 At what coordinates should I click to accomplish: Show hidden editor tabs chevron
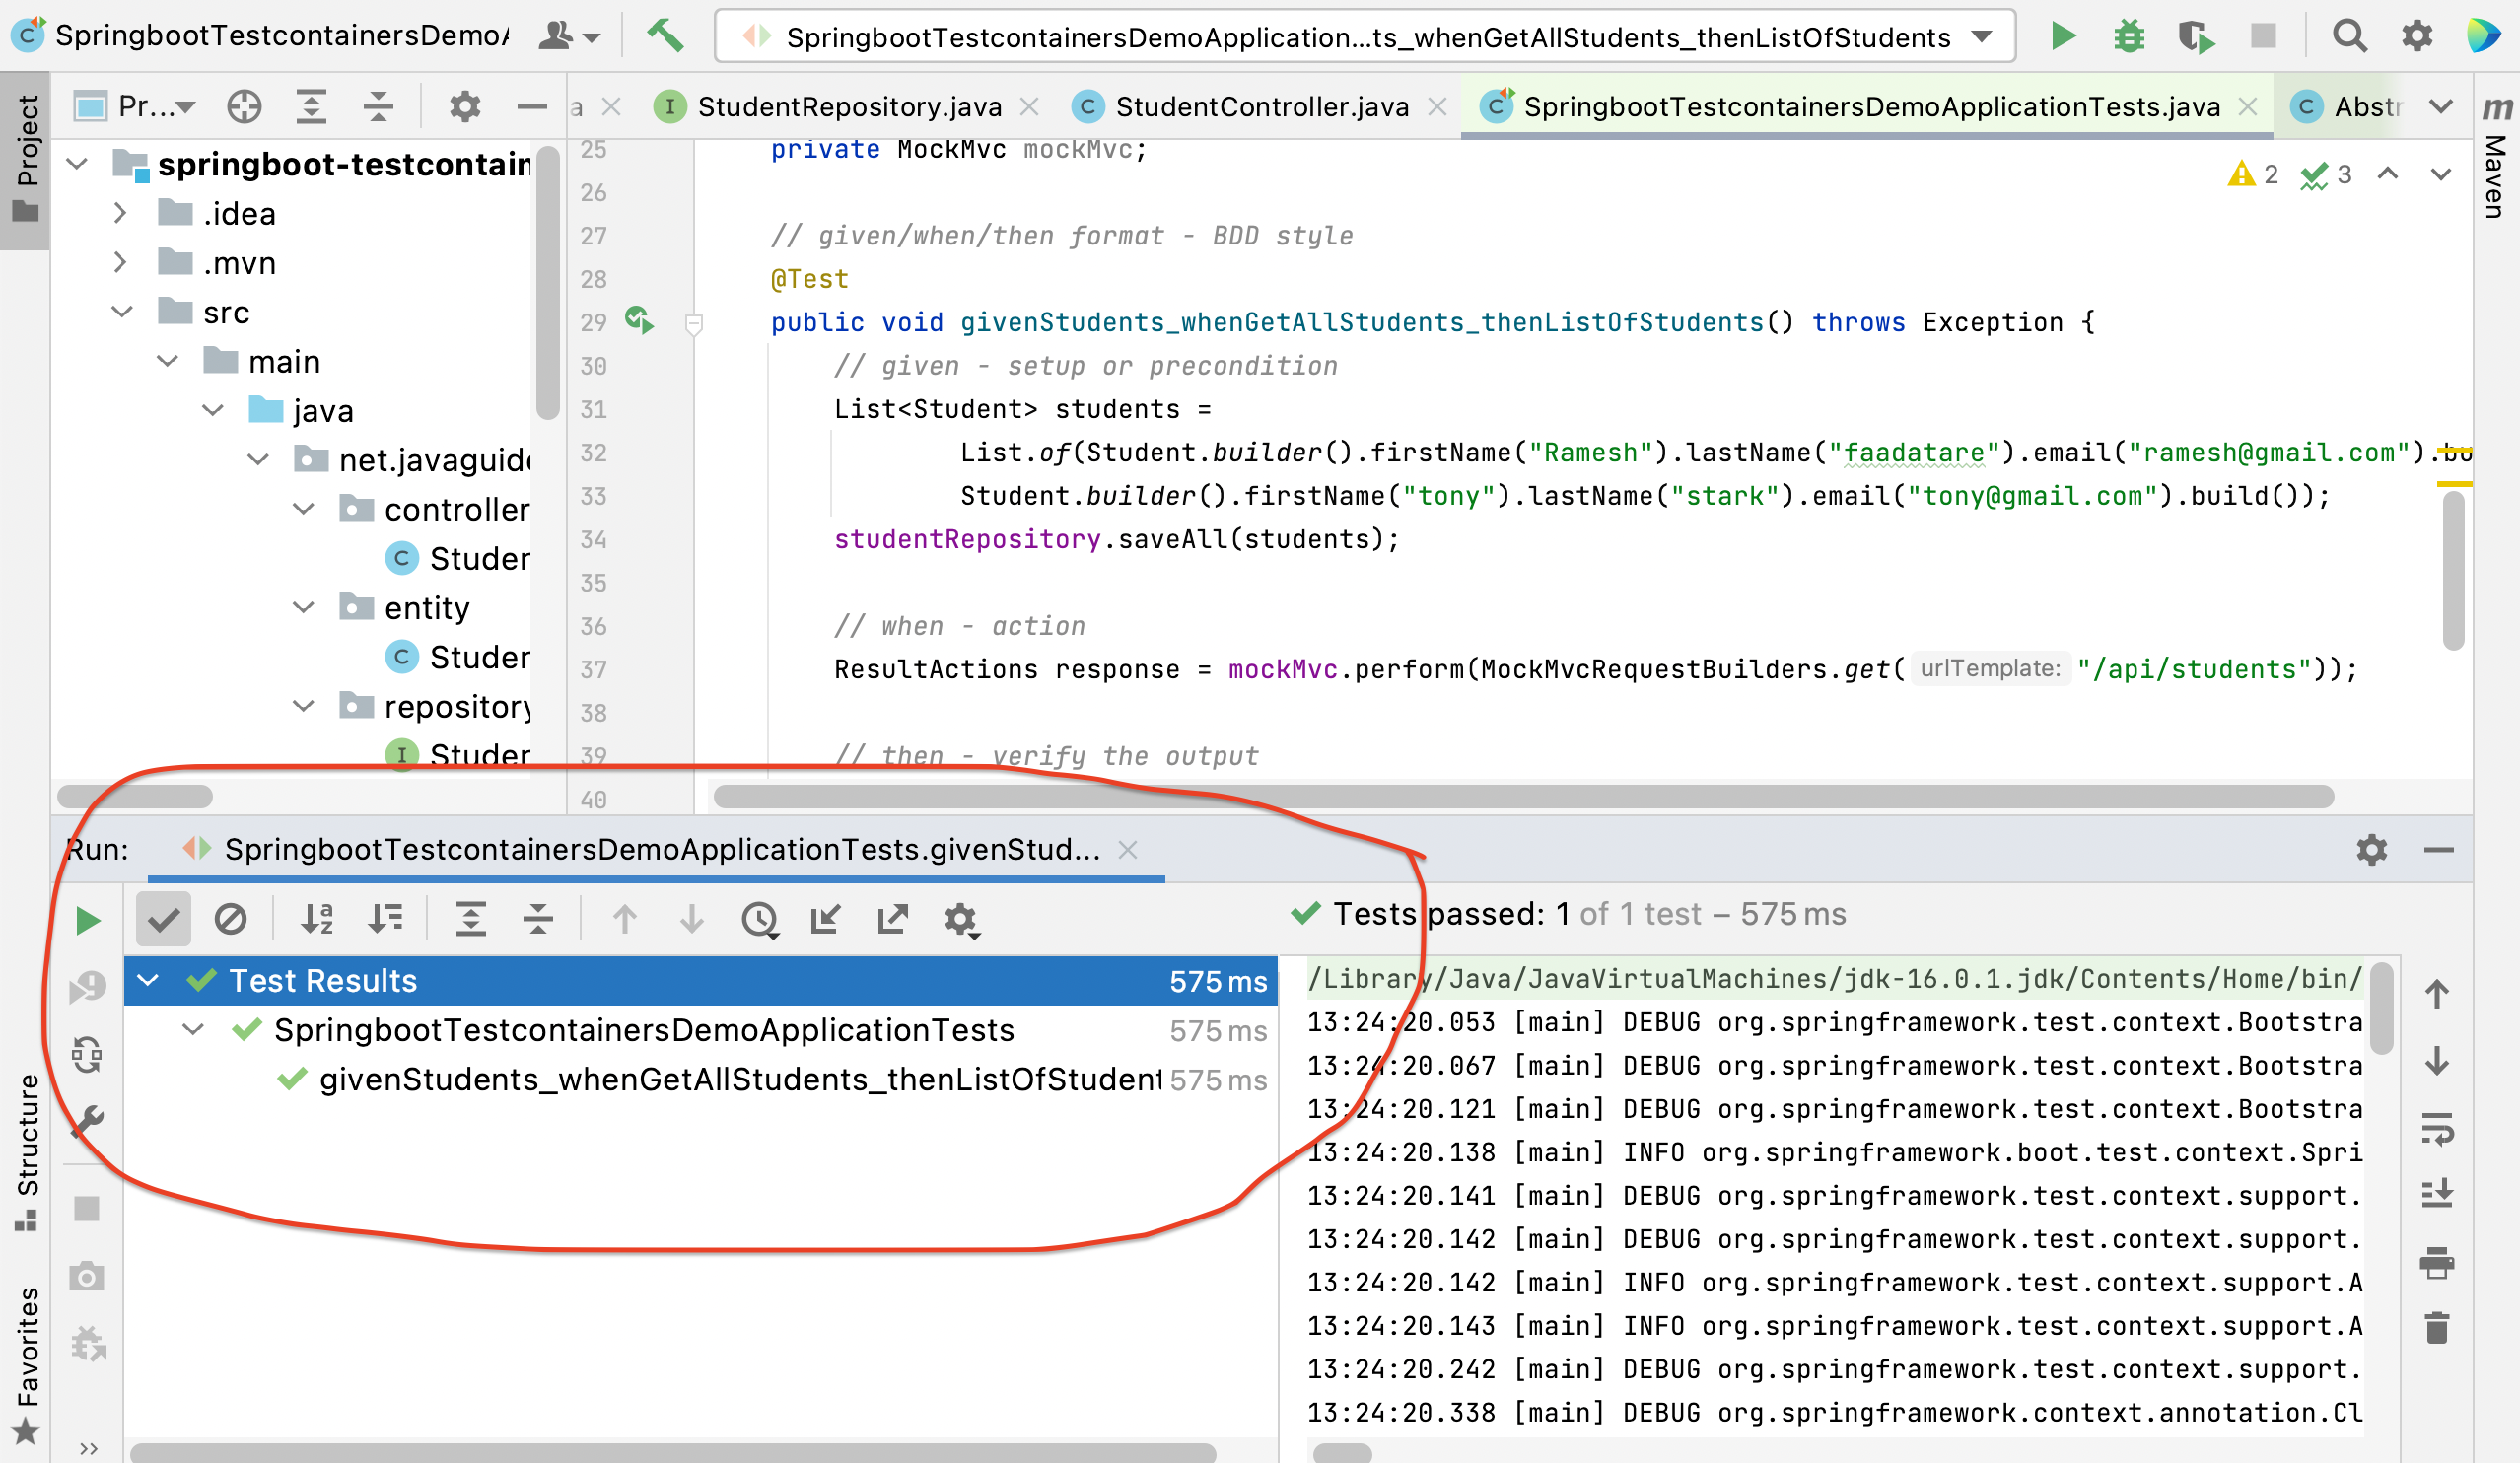coord(2441,106)
